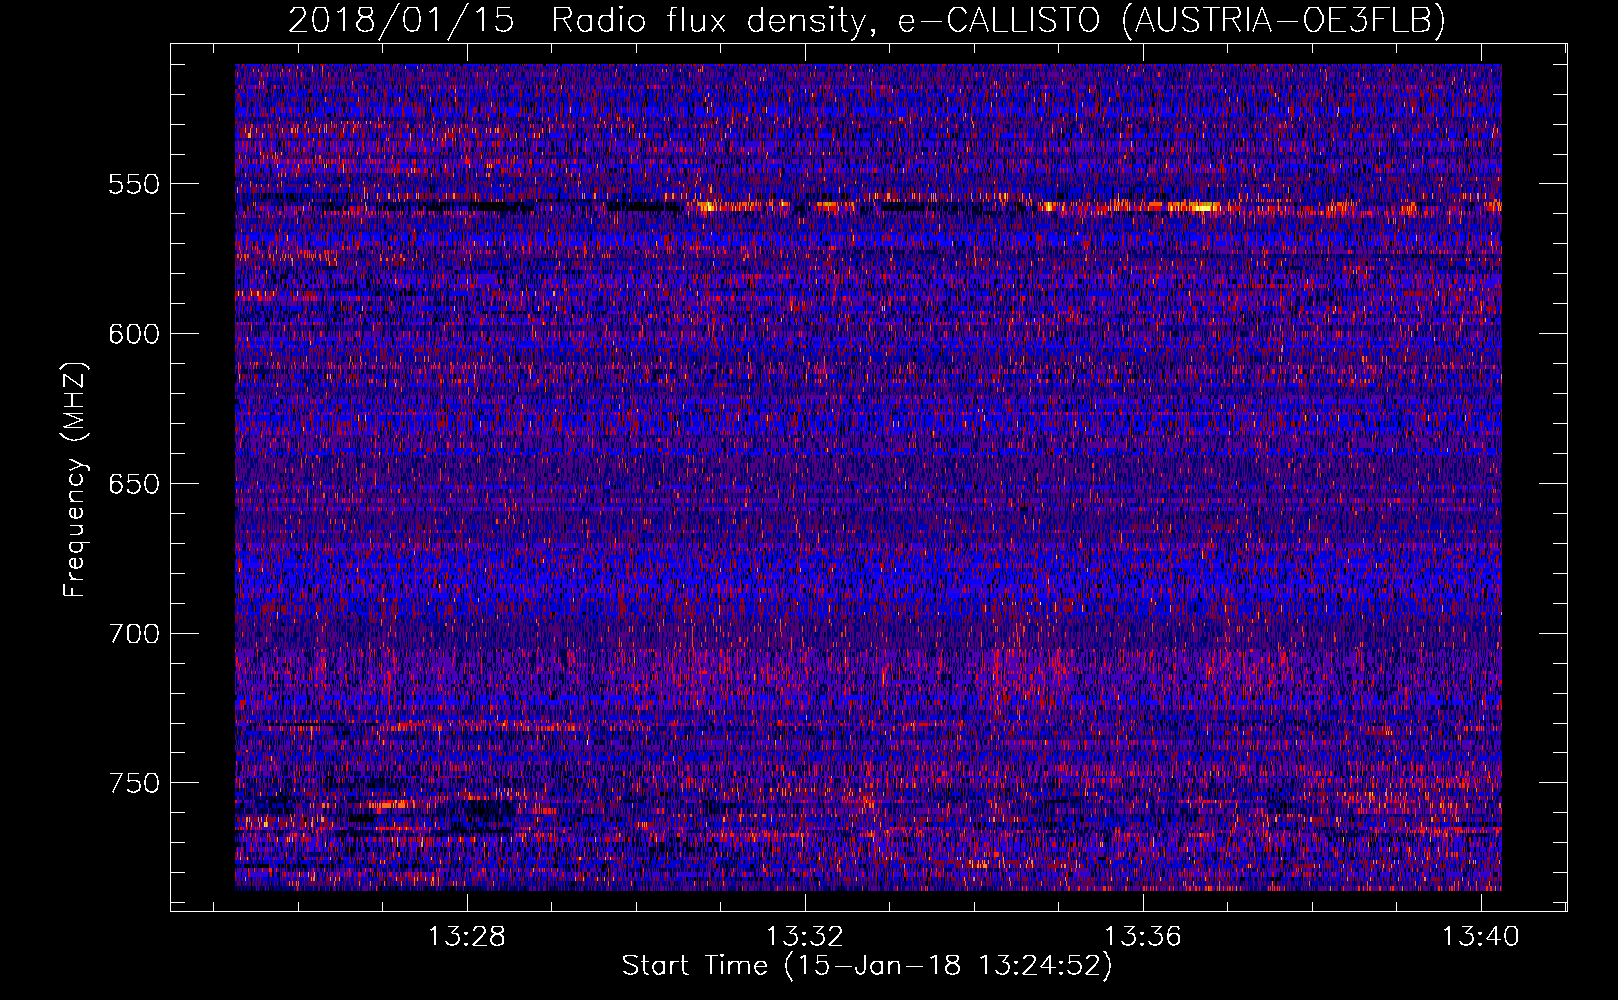
Task: Click the 600 frequency axis label
Action: coord(133,334)
